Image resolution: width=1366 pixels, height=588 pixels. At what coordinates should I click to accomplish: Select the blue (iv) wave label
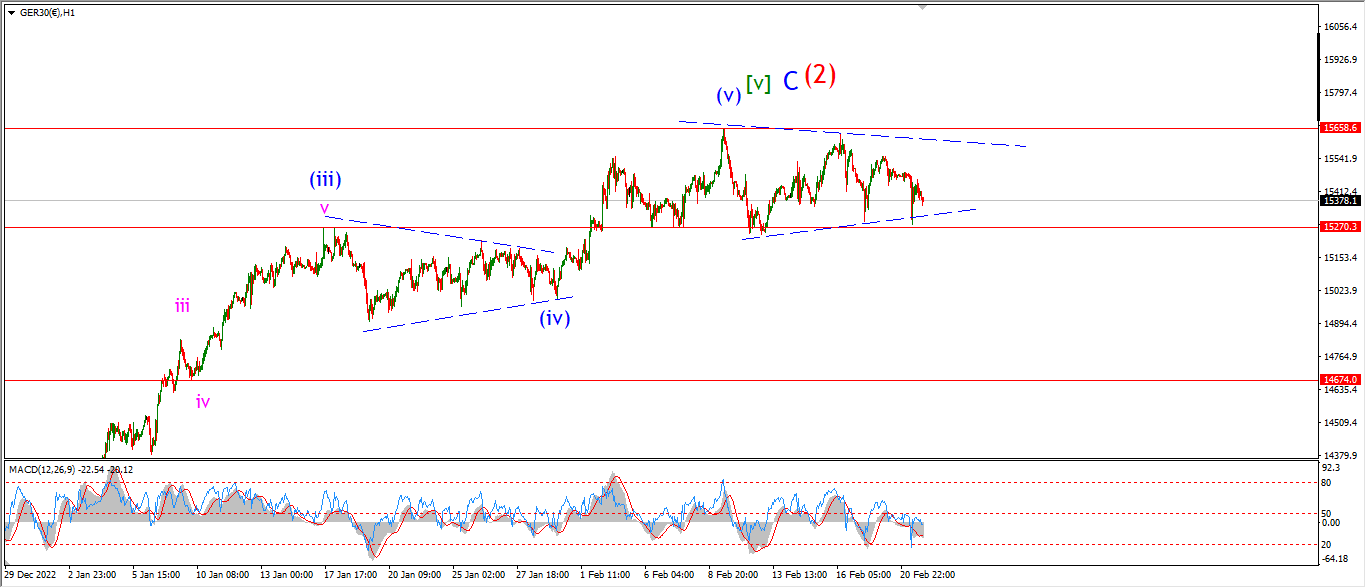(555, 318)
